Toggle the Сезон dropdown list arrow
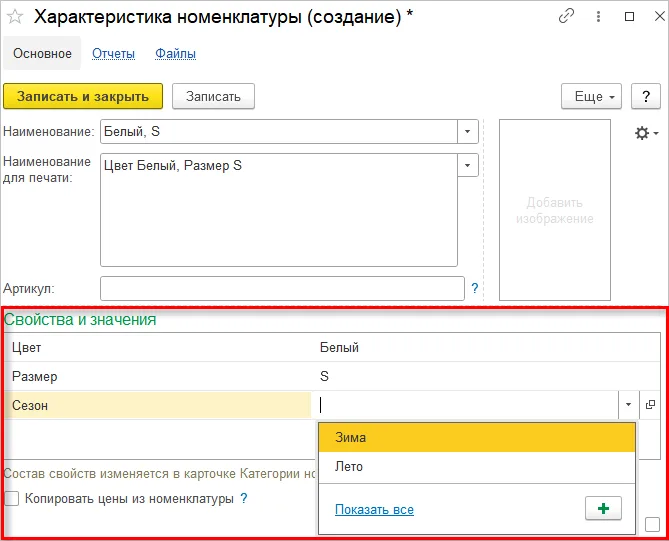The image size is (669, 541). pyautogui.click(x=628, y=404)
